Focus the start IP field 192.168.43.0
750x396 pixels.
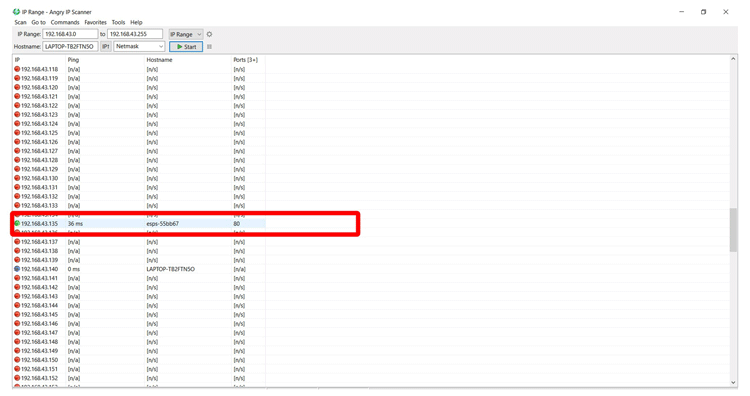pos(70,34)
